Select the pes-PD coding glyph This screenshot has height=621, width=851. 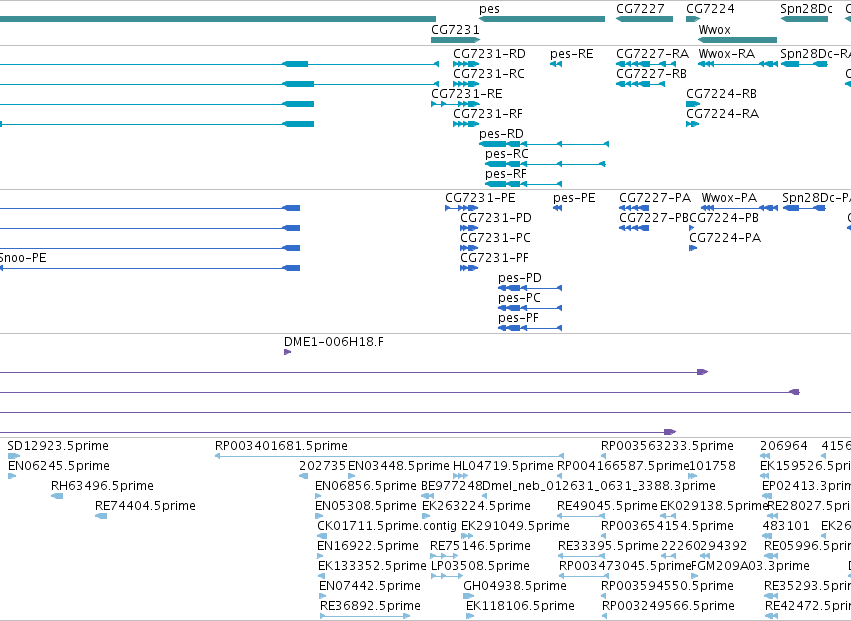(x=530, y=288)
